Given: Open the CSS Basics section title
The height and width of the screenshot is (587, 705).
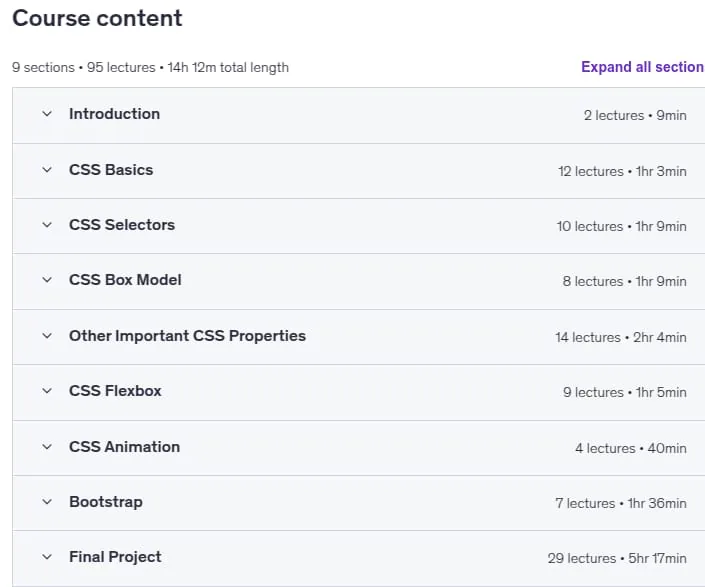Looking at the screenshot, I should [111, 170].
